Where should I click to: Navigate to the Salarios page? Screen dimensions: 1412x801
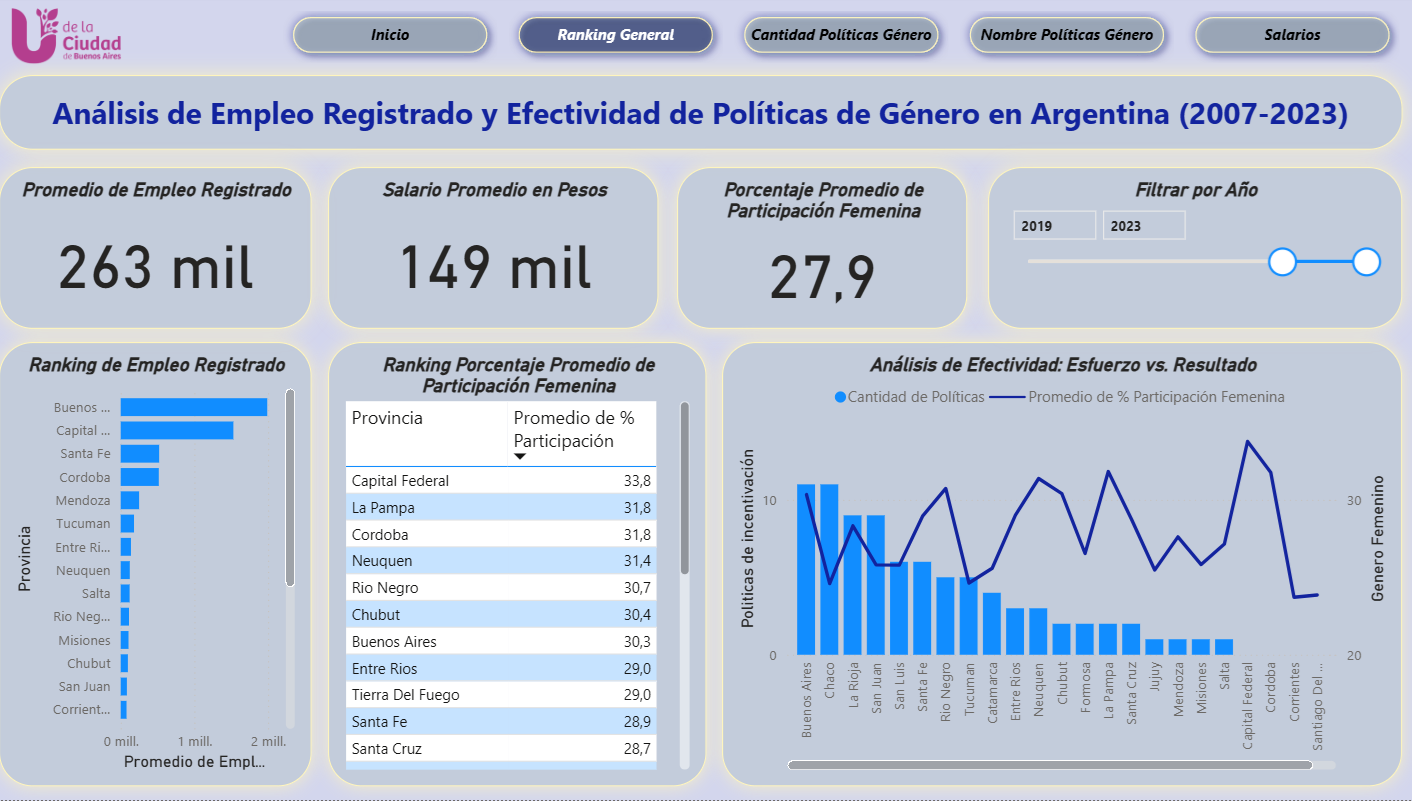(x=1292, y=35)
